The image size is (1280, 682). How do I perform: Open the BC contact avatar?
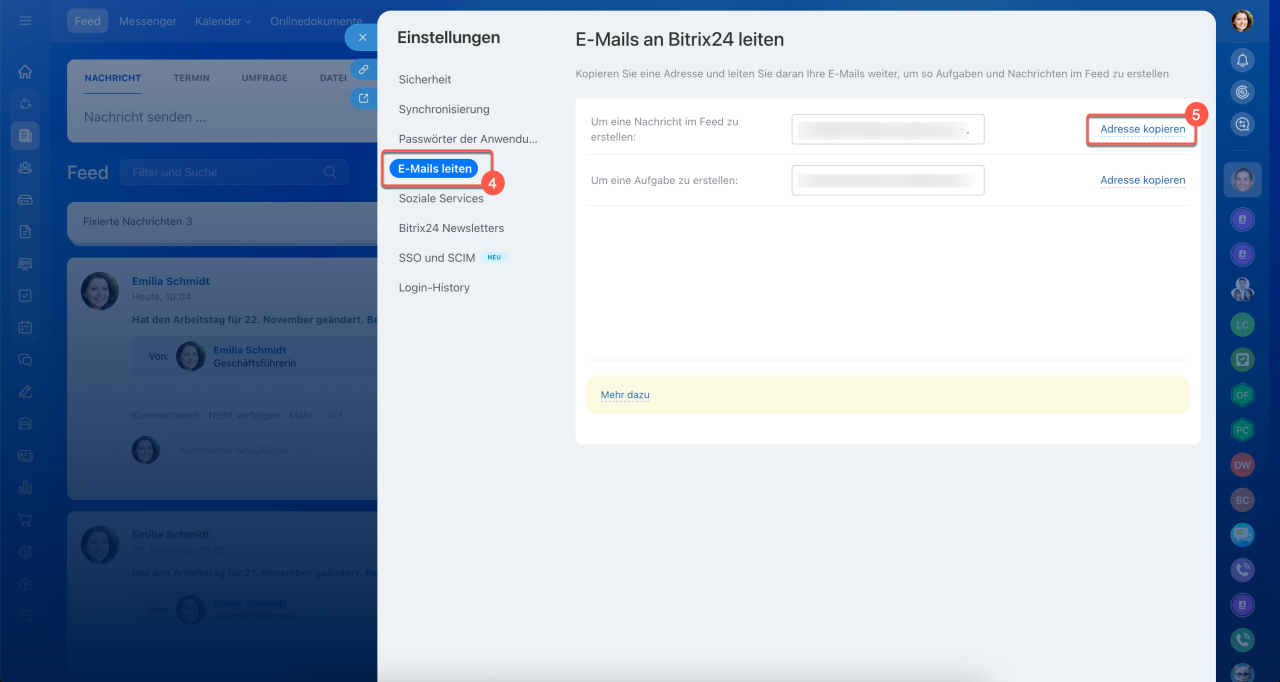click(1242, 500)
